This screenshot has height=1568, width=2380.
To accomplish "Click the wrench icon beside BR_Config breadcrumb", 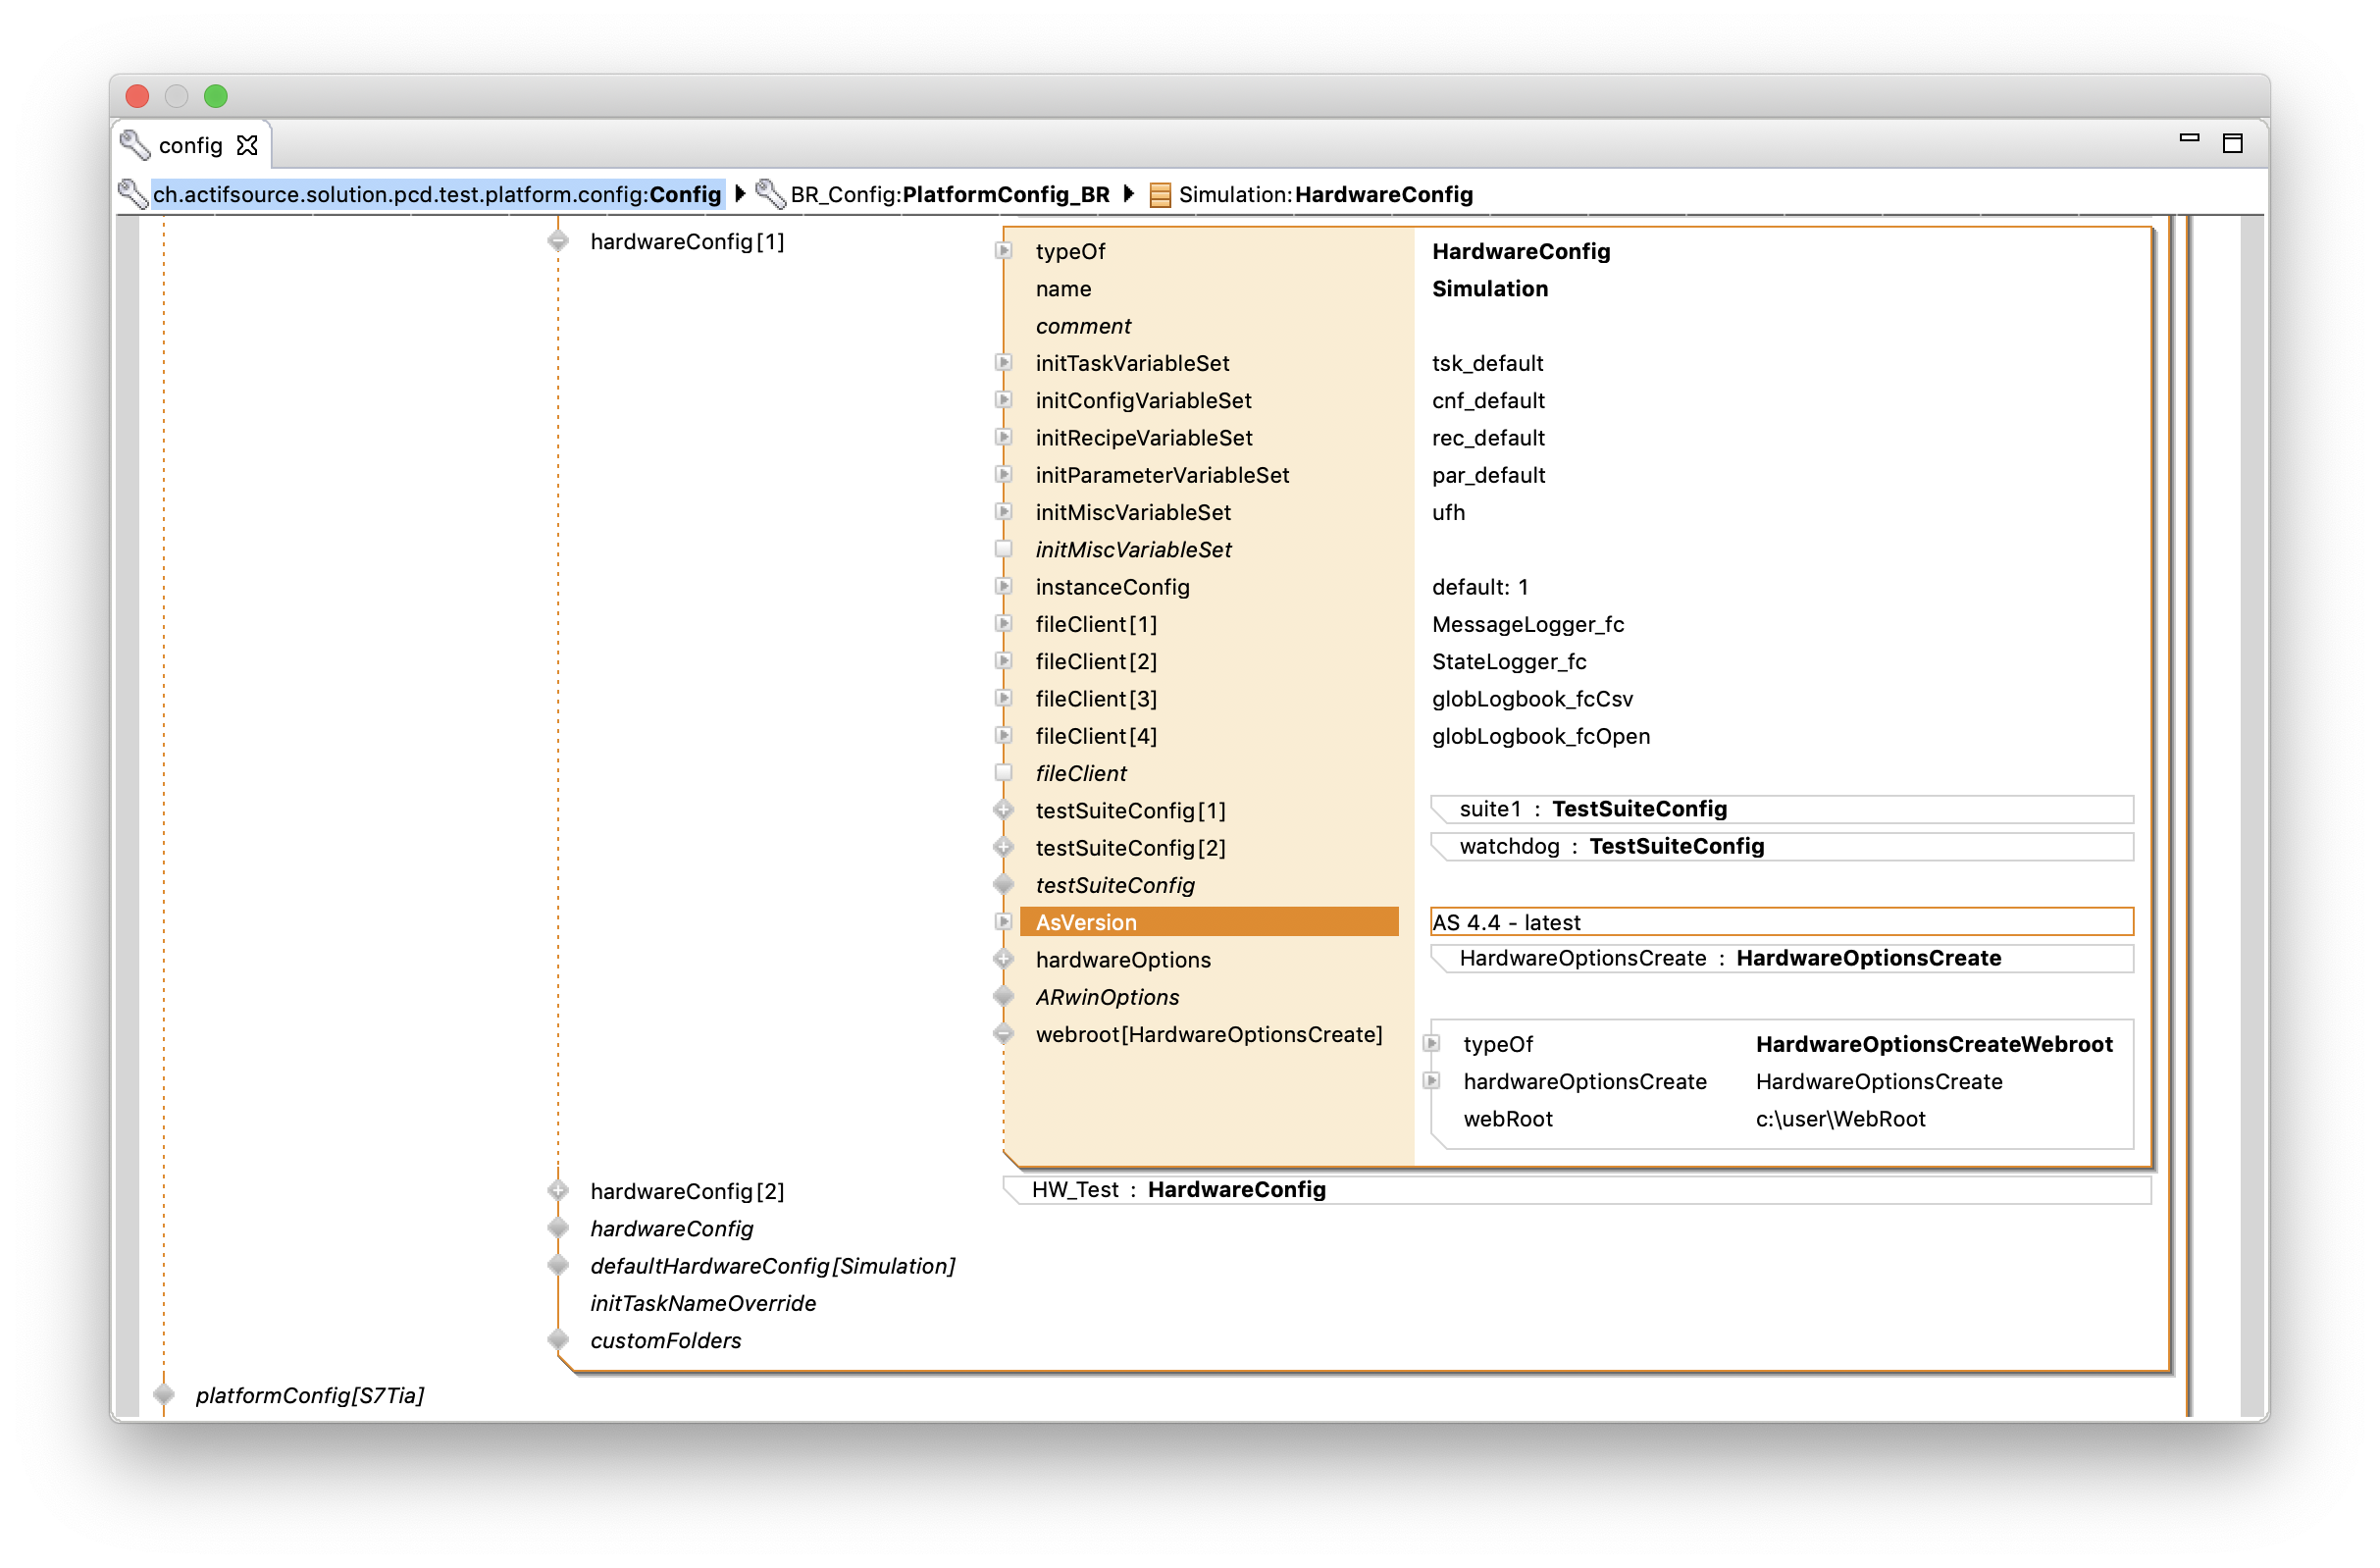I will [x=769, y=194].
